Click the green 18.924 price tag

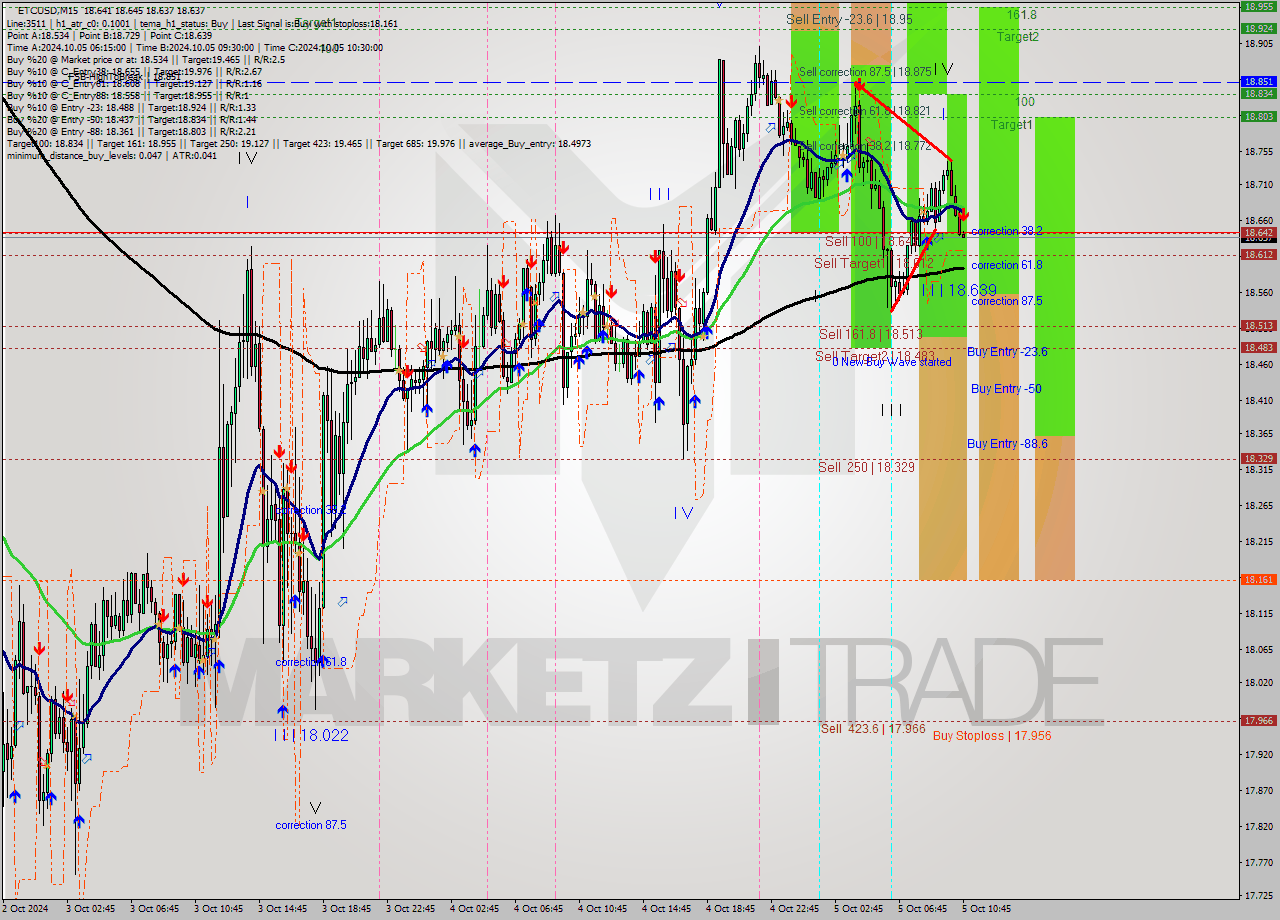point(1259,28)
